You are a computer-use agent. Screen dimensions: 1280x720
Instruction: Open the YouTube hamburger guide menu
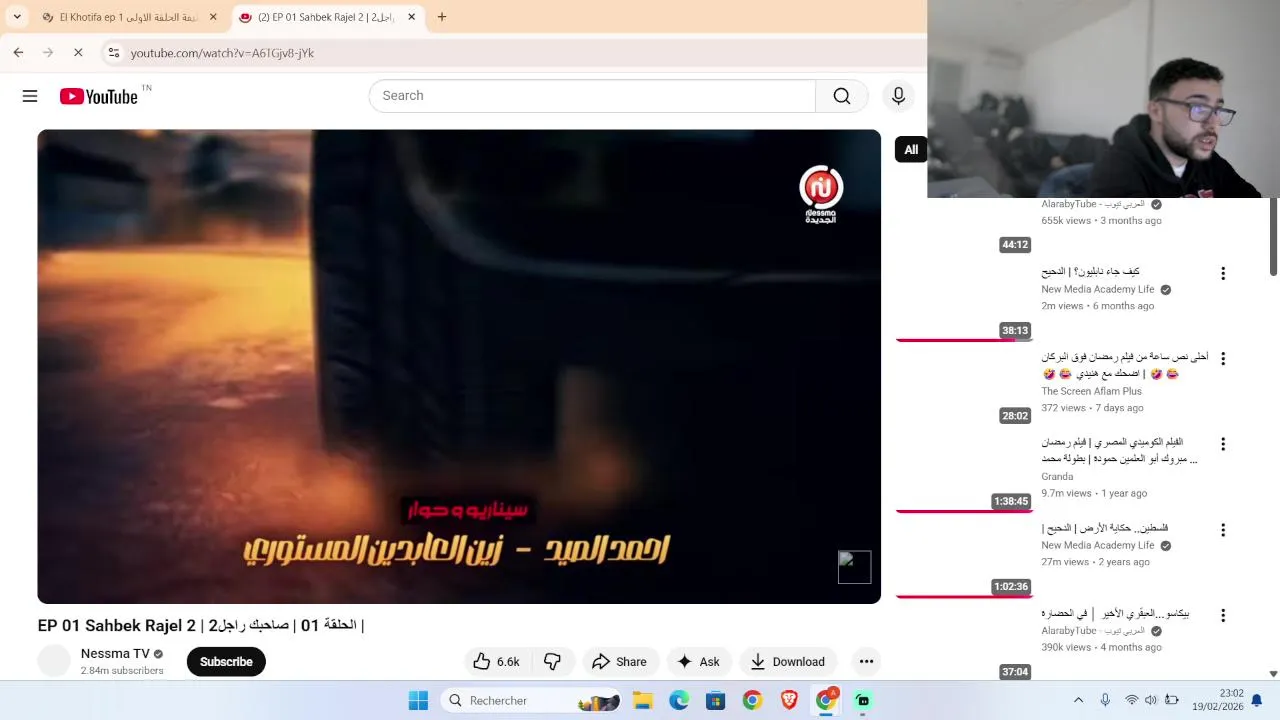point(30,96)
